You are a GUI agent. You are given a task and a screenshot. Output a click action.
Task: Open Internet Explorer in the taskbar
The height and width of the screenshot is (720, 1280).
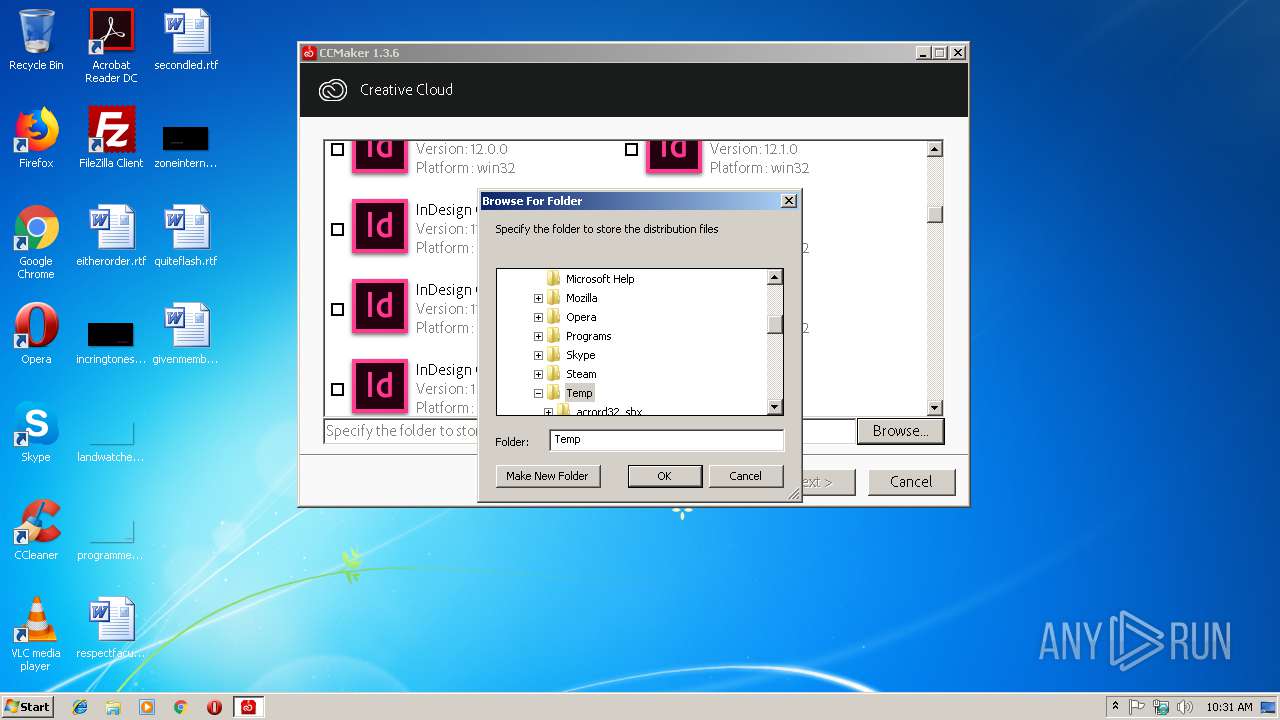pos(80,707)
